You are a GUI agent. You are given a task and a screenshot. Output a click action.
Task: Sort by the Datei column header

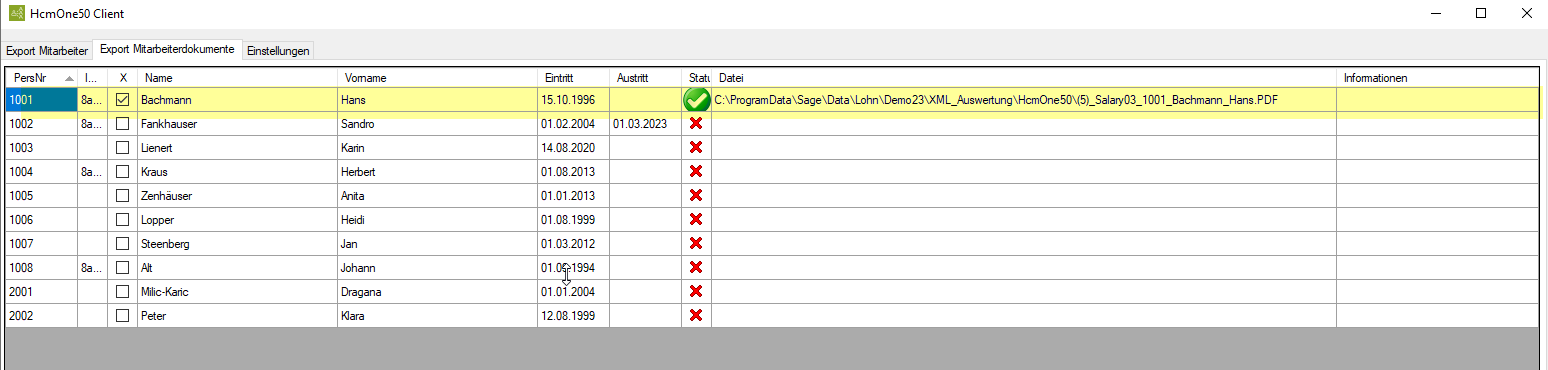[1024, 77]
